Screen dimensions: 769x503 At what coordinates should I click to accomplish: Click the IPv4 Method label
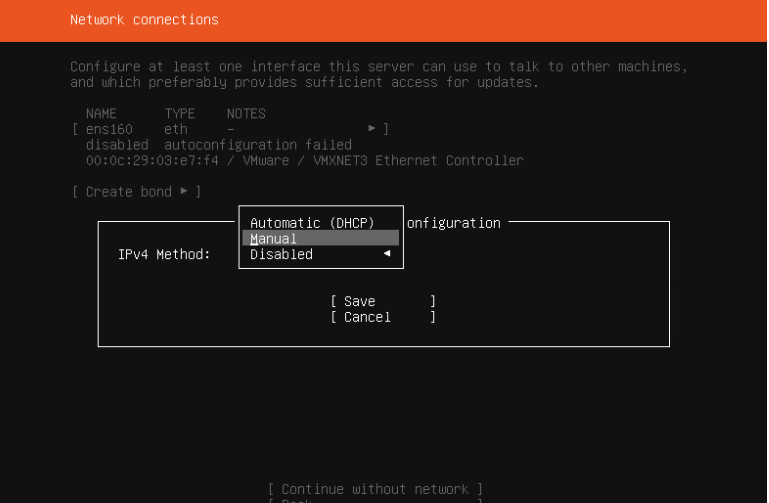[x=164, y=254]
